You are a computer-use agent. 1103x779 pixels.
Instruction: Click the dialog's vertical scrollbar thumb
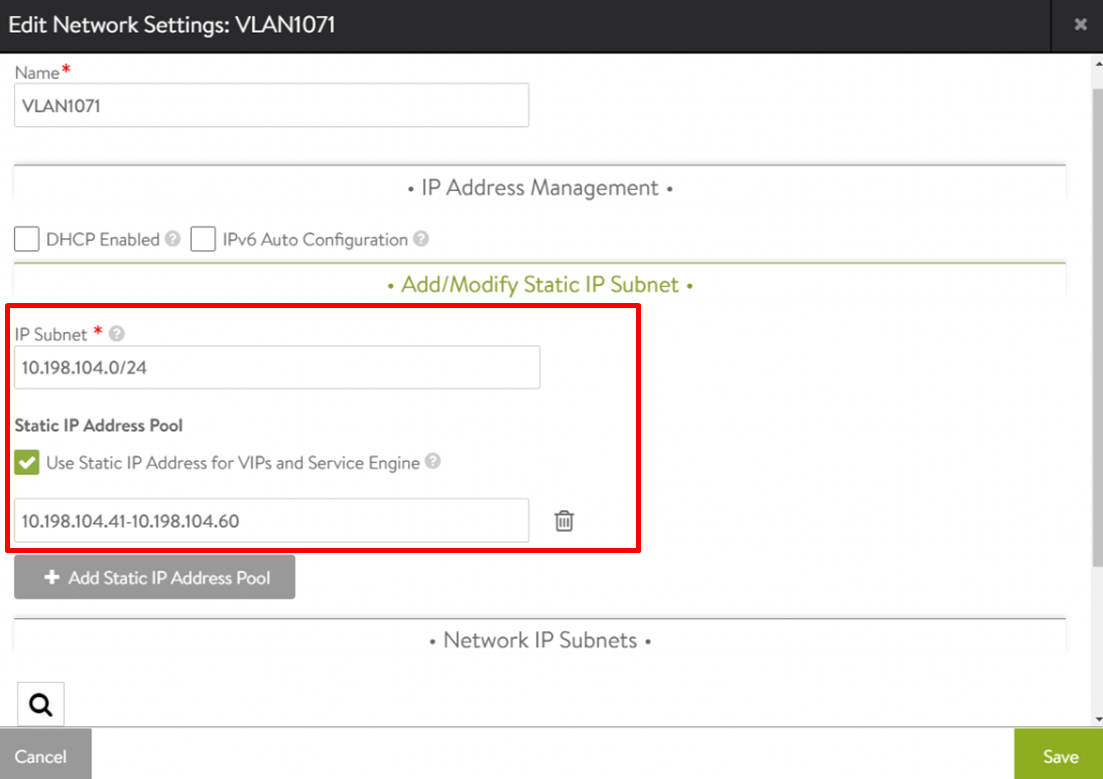(x=1096, y=320)
